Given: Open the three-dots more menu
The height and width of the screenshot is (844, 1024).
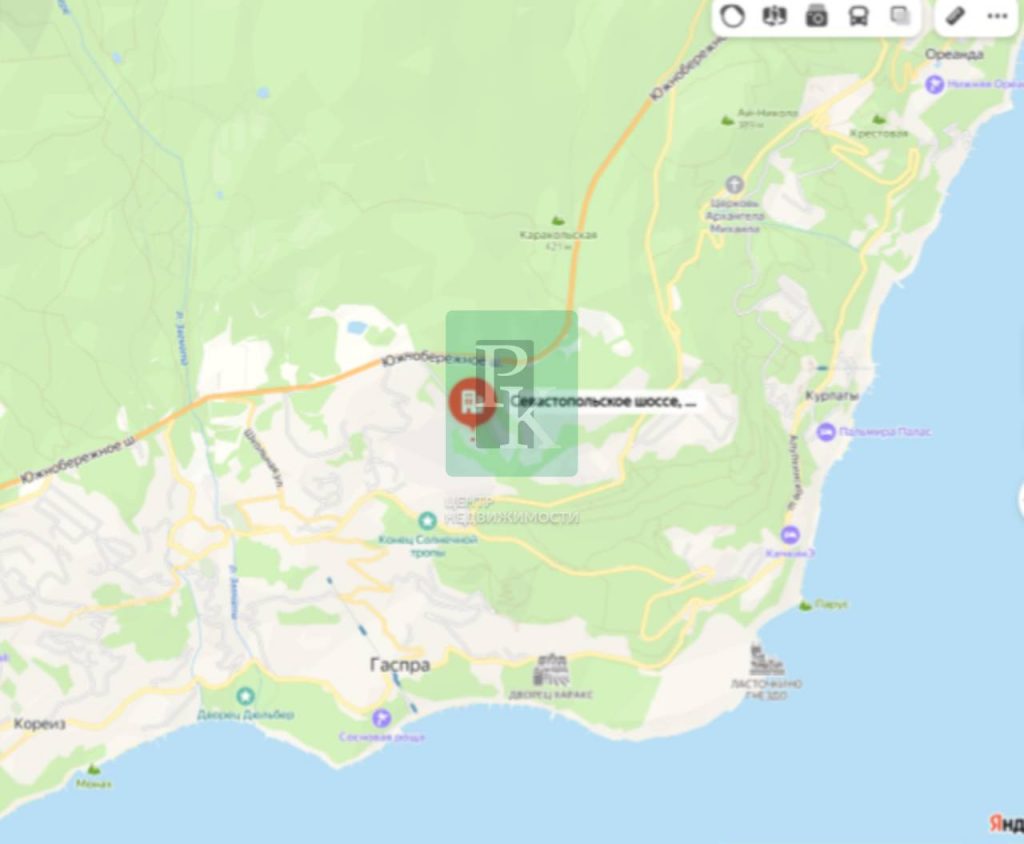Looking at the screenshot, I should click(x=997, y=16).
